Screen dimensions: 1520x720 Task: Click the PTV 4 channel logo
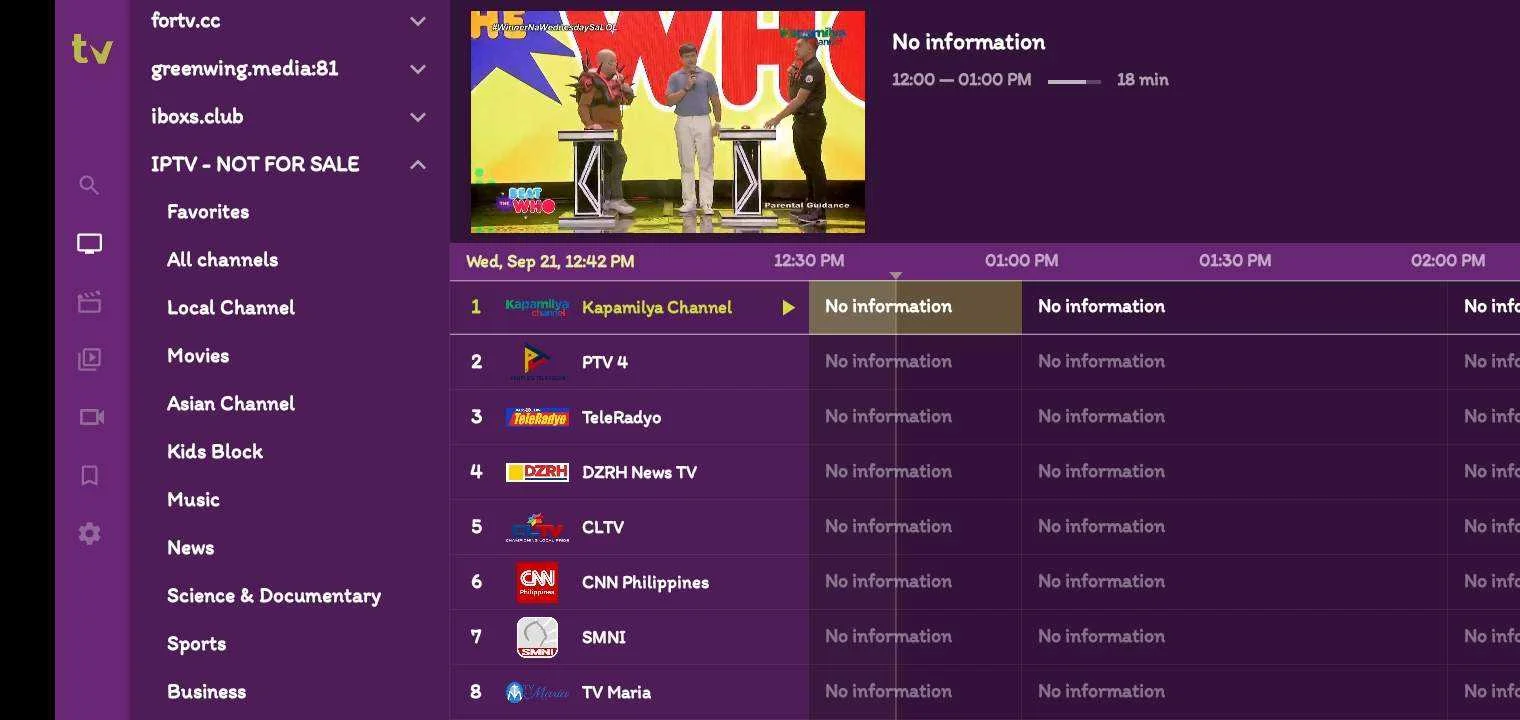537,362
